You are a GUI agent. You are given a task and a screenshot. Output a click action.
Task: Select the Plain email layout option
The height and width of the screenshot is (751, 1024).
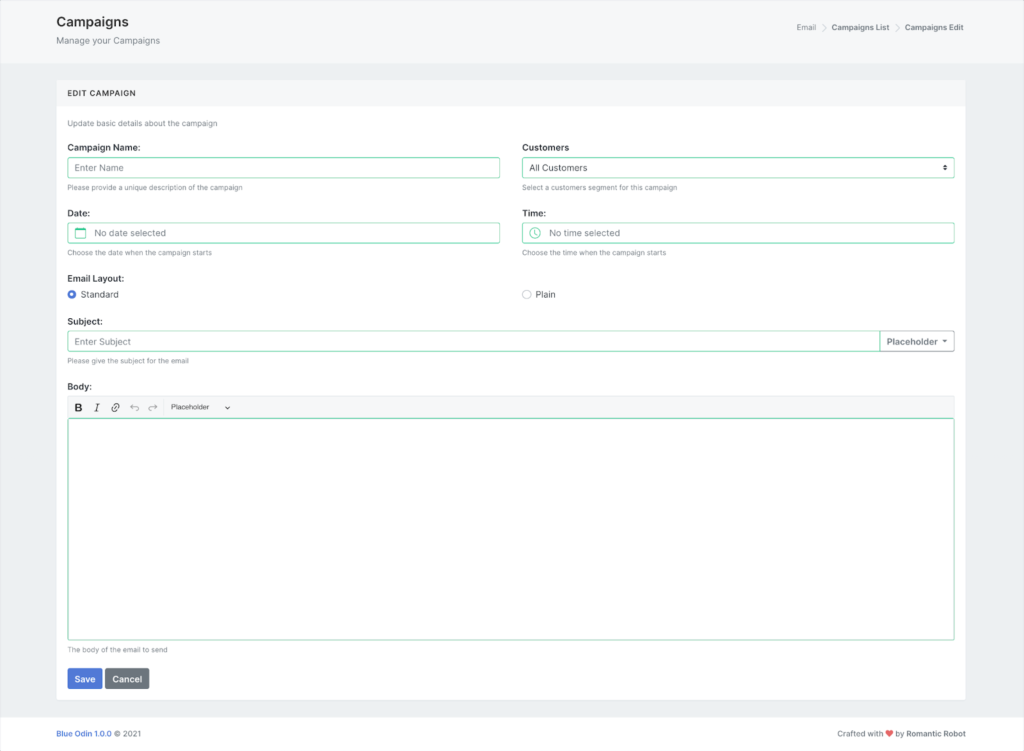526,294
